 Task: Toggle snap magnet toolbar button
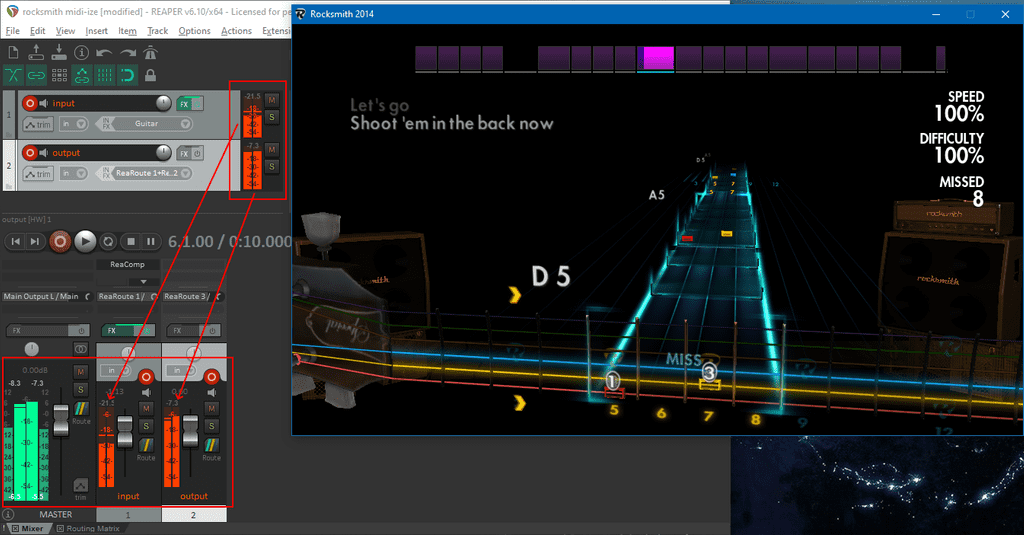click(127, 75)
